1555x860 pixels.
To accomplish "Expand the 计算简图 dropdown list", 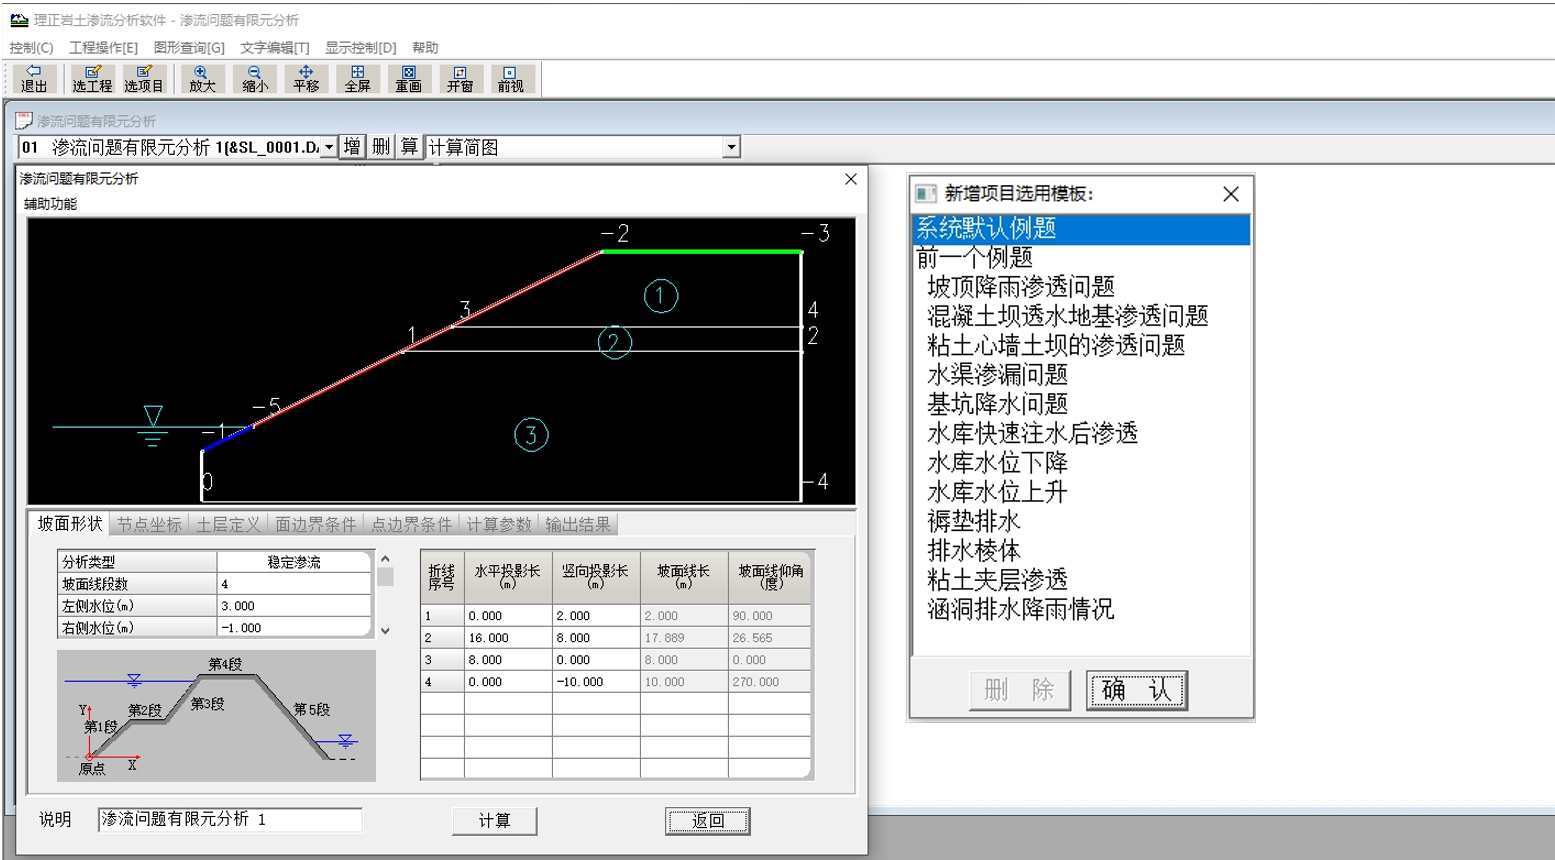I will tap(731, 147).
